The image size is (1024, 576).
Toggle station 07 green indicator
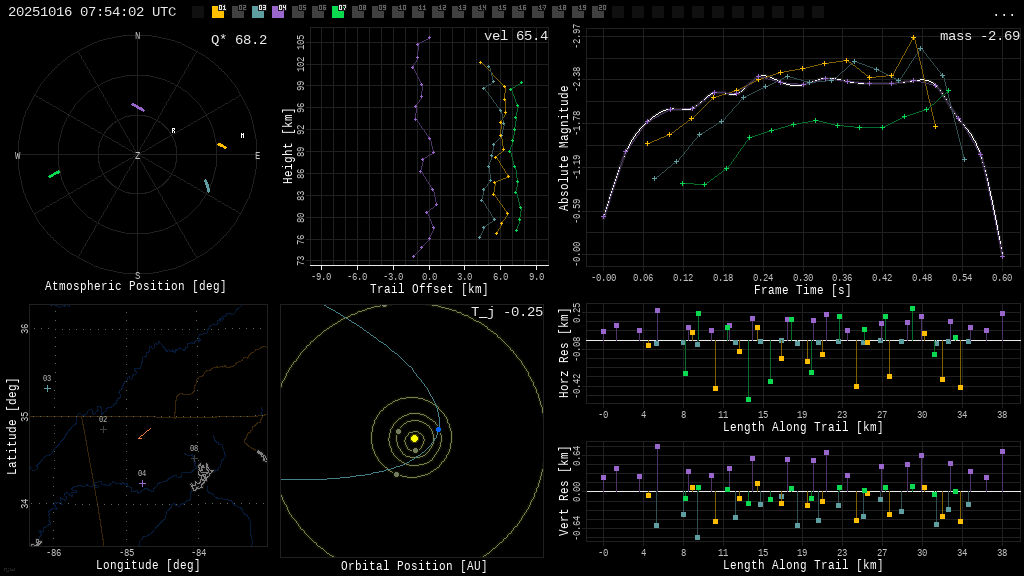click(x=338, y=13)
